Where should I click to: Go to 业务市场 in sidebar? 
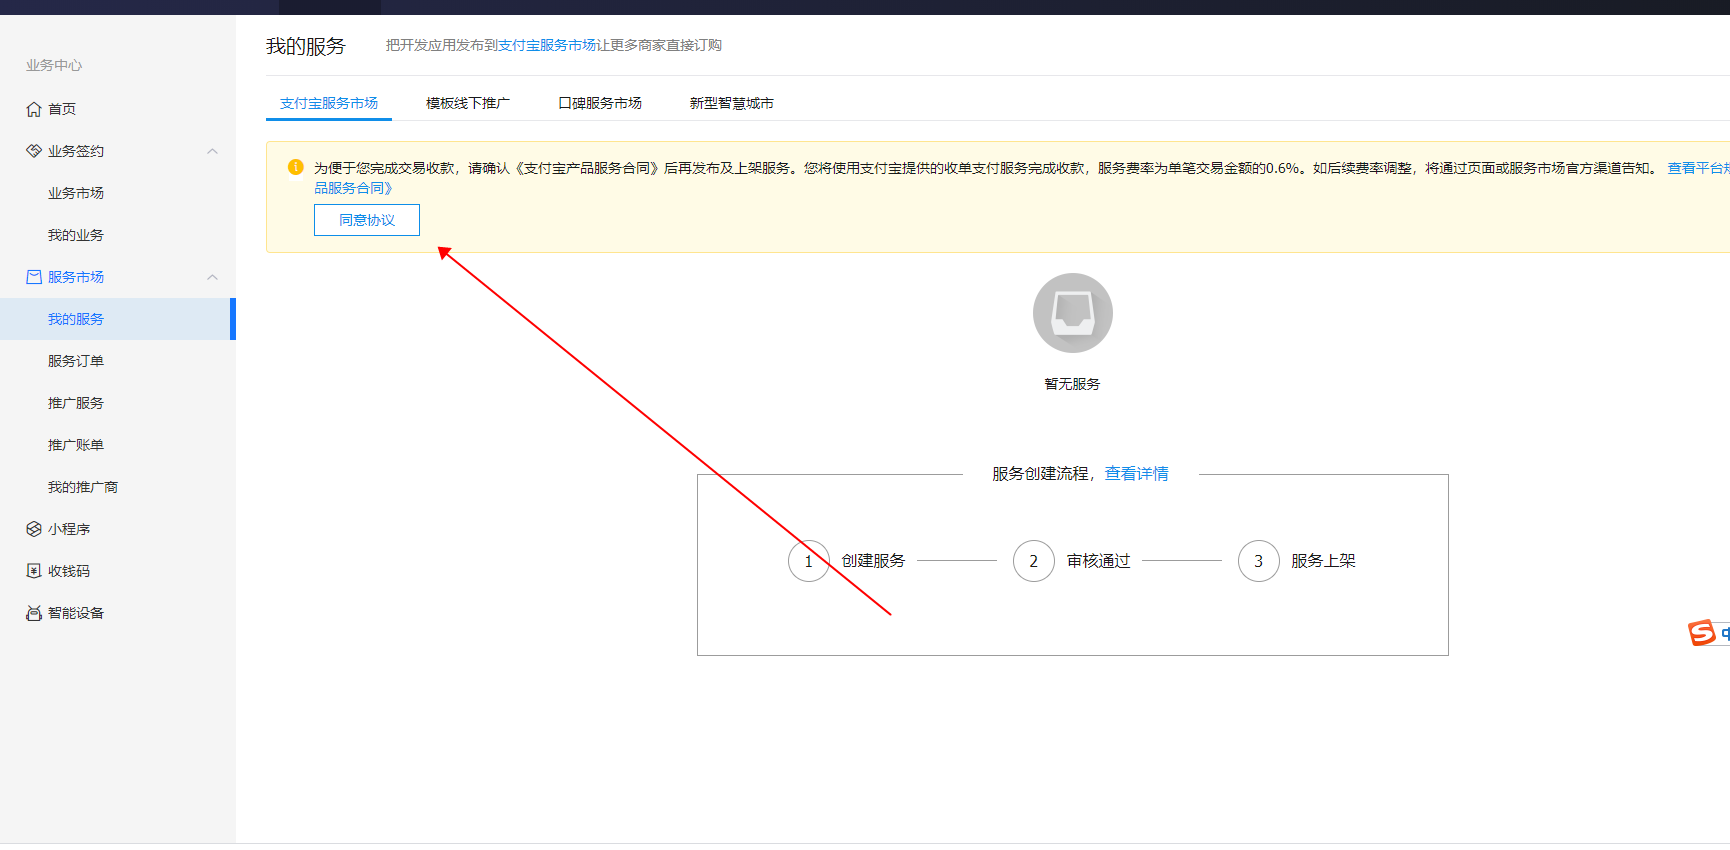76,193
